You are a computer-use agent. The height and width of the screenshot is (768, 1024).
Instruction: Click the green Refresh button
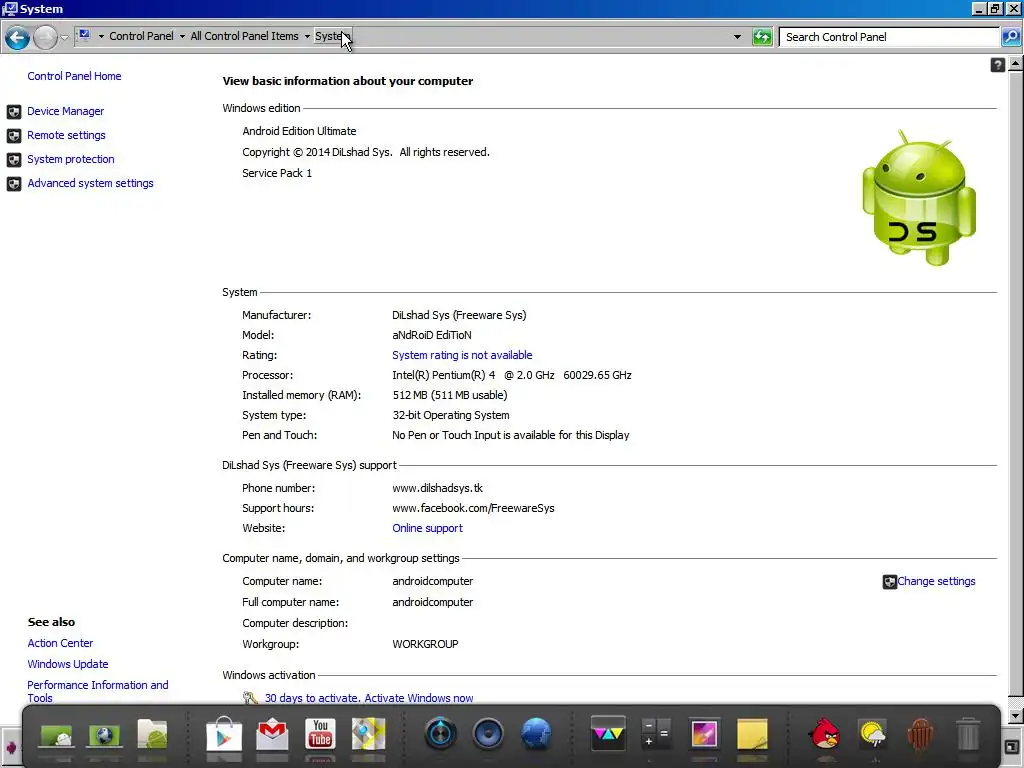pyautogui.click(x=762, y=37)
